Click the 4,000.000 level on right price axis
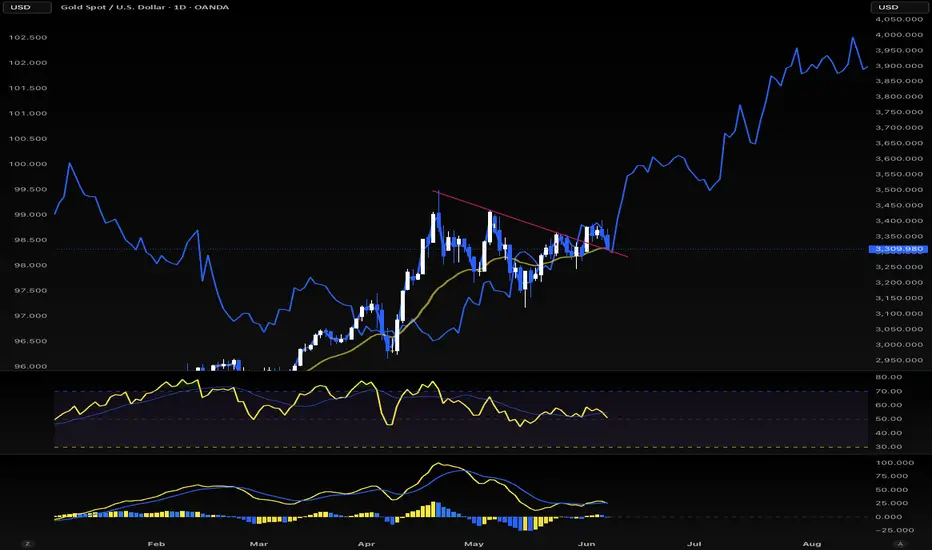This screenshot has height=550, width=932. 899,34
